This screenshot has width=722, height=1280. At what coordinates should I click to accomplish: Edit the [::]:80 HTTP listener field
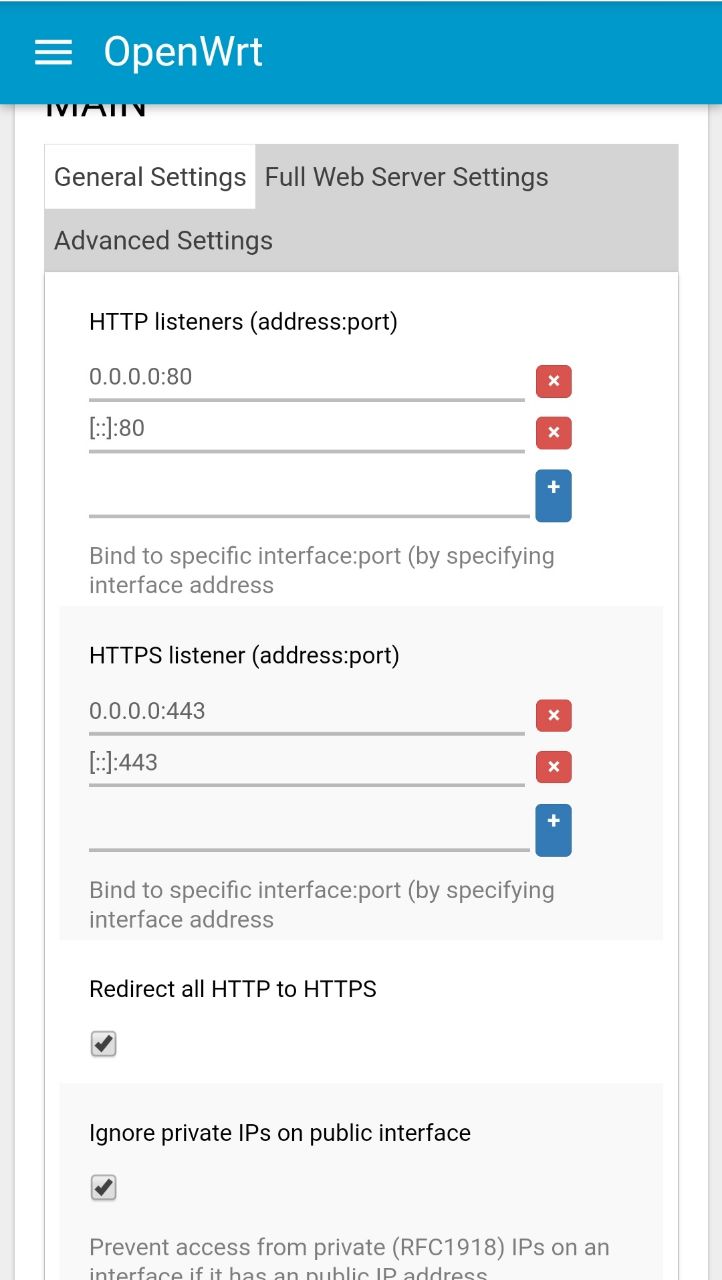coord(307,430)
